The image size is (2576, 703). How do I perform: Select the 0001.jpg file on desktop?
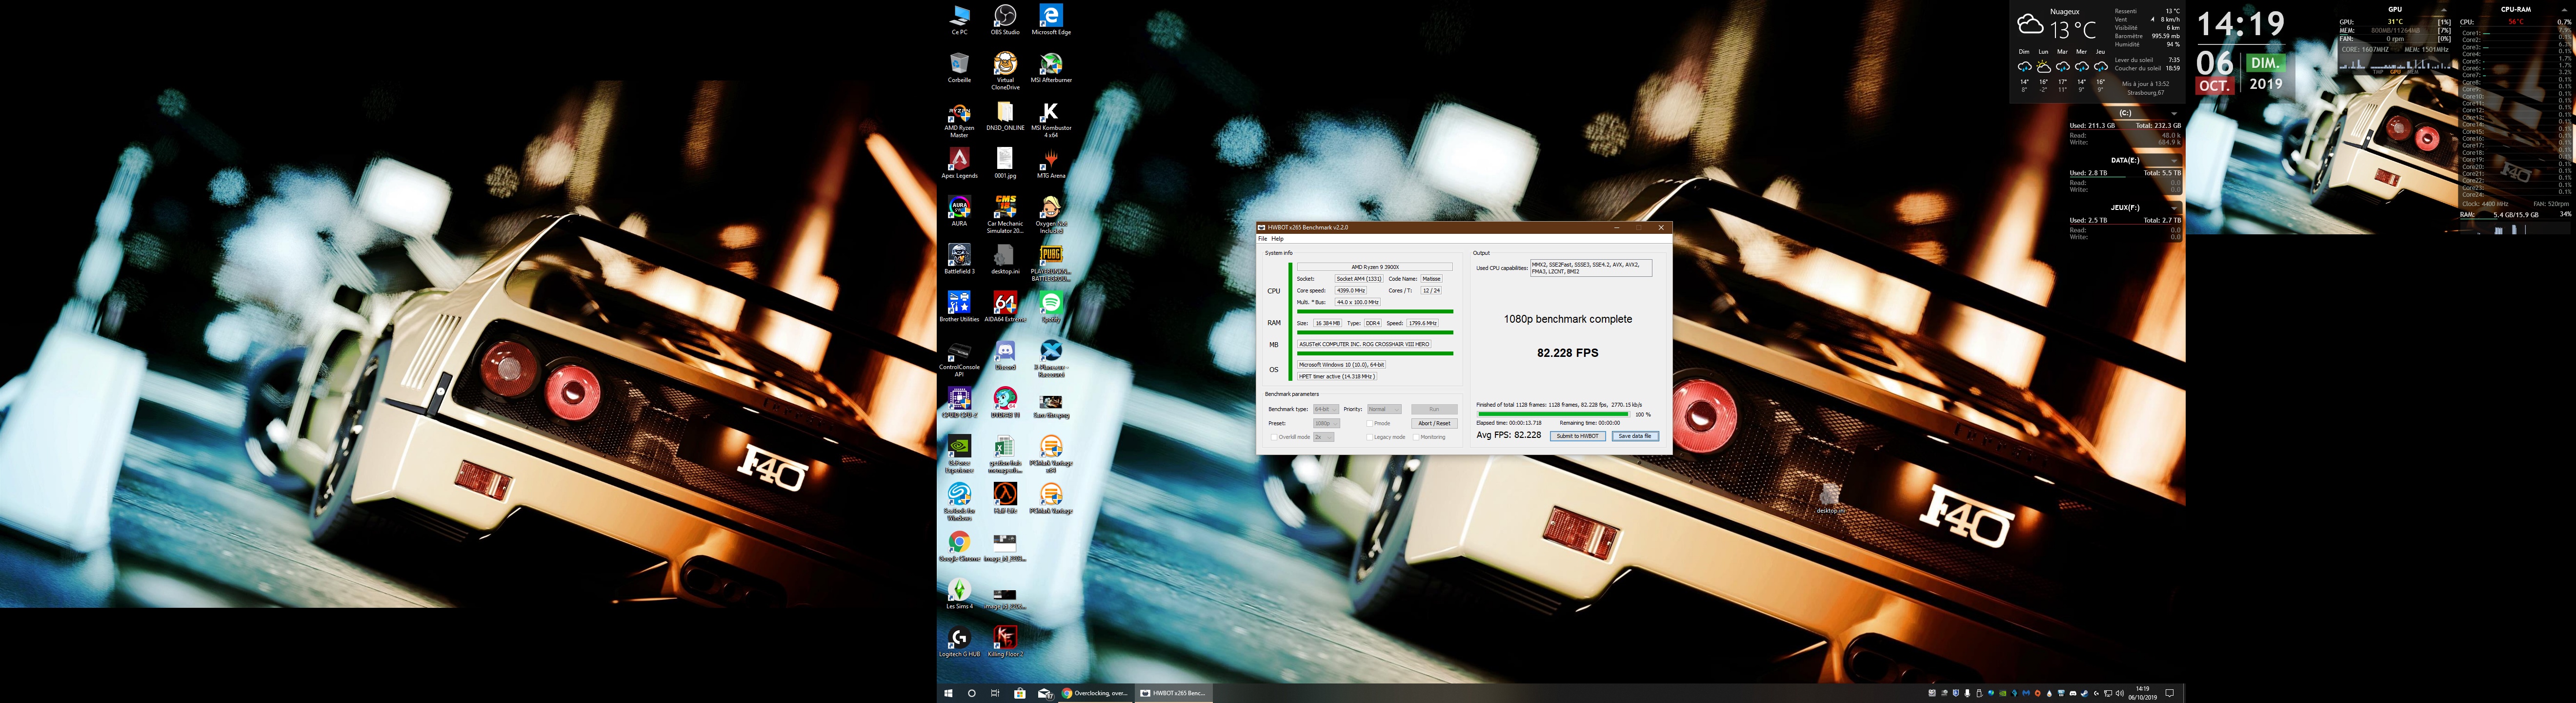pos(1005,164)
